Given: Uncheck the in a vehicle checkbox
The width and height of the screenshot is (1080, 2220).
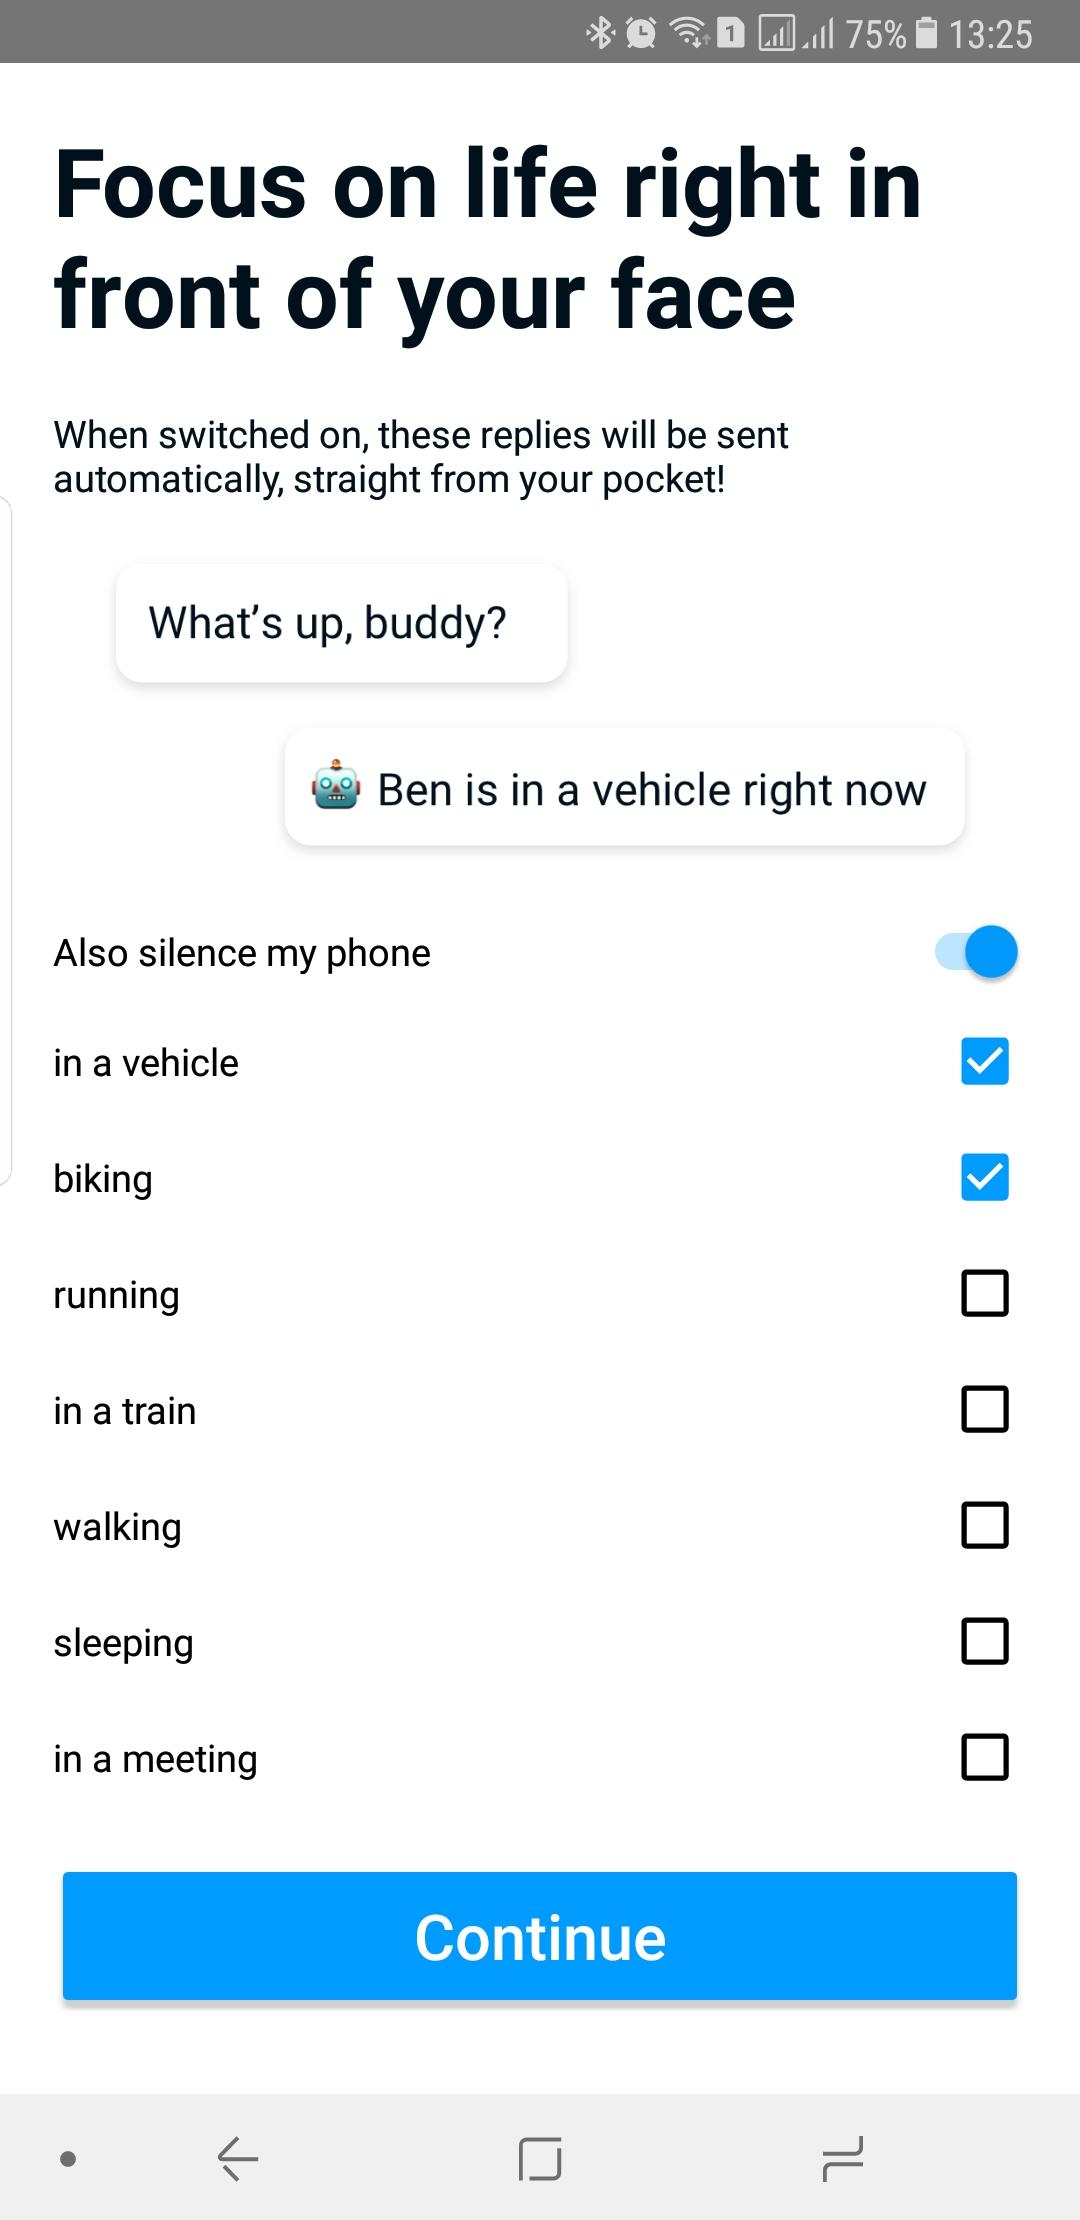Looking at the screenshot, I should 984,1061.
